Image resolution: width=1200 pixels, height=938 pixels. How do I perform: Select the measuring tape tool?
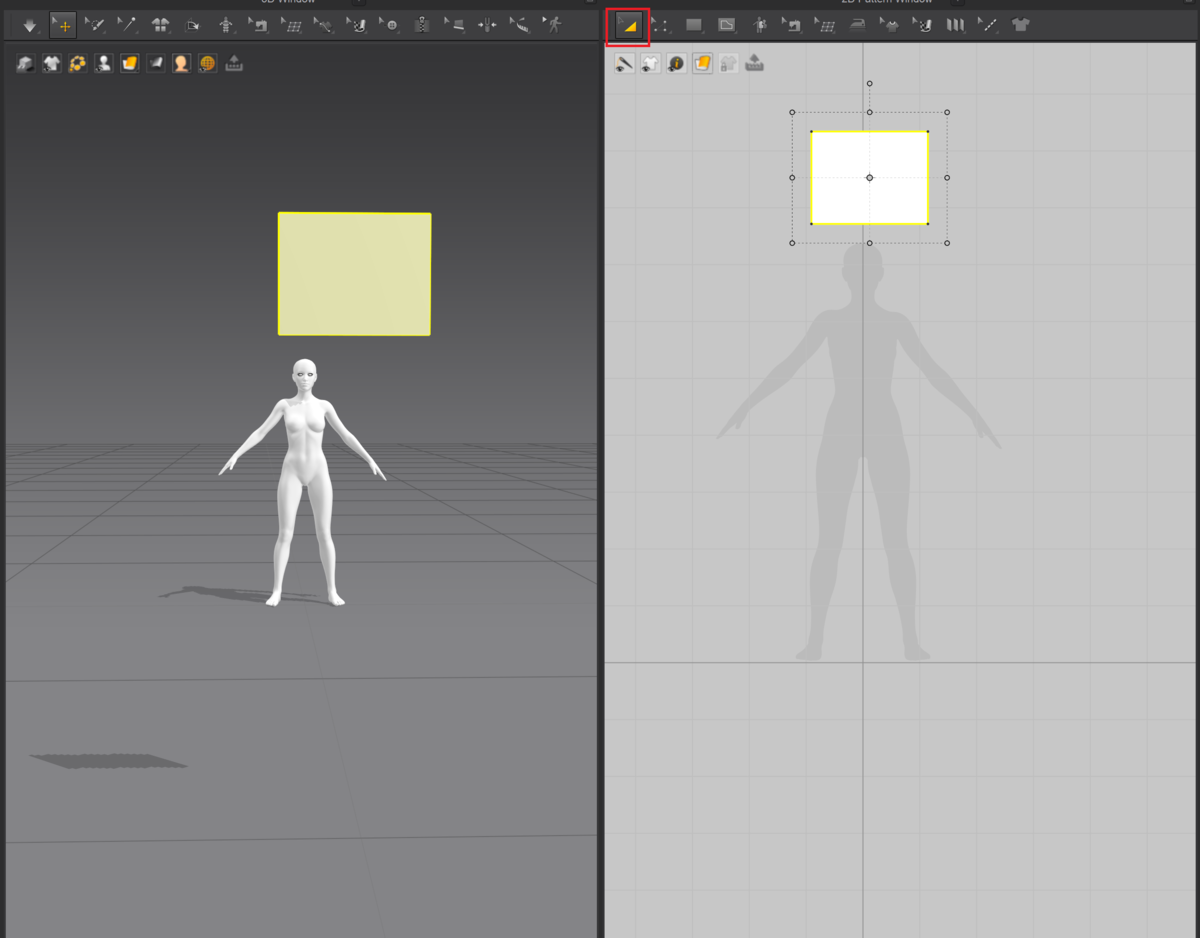(x=520, y=25)
